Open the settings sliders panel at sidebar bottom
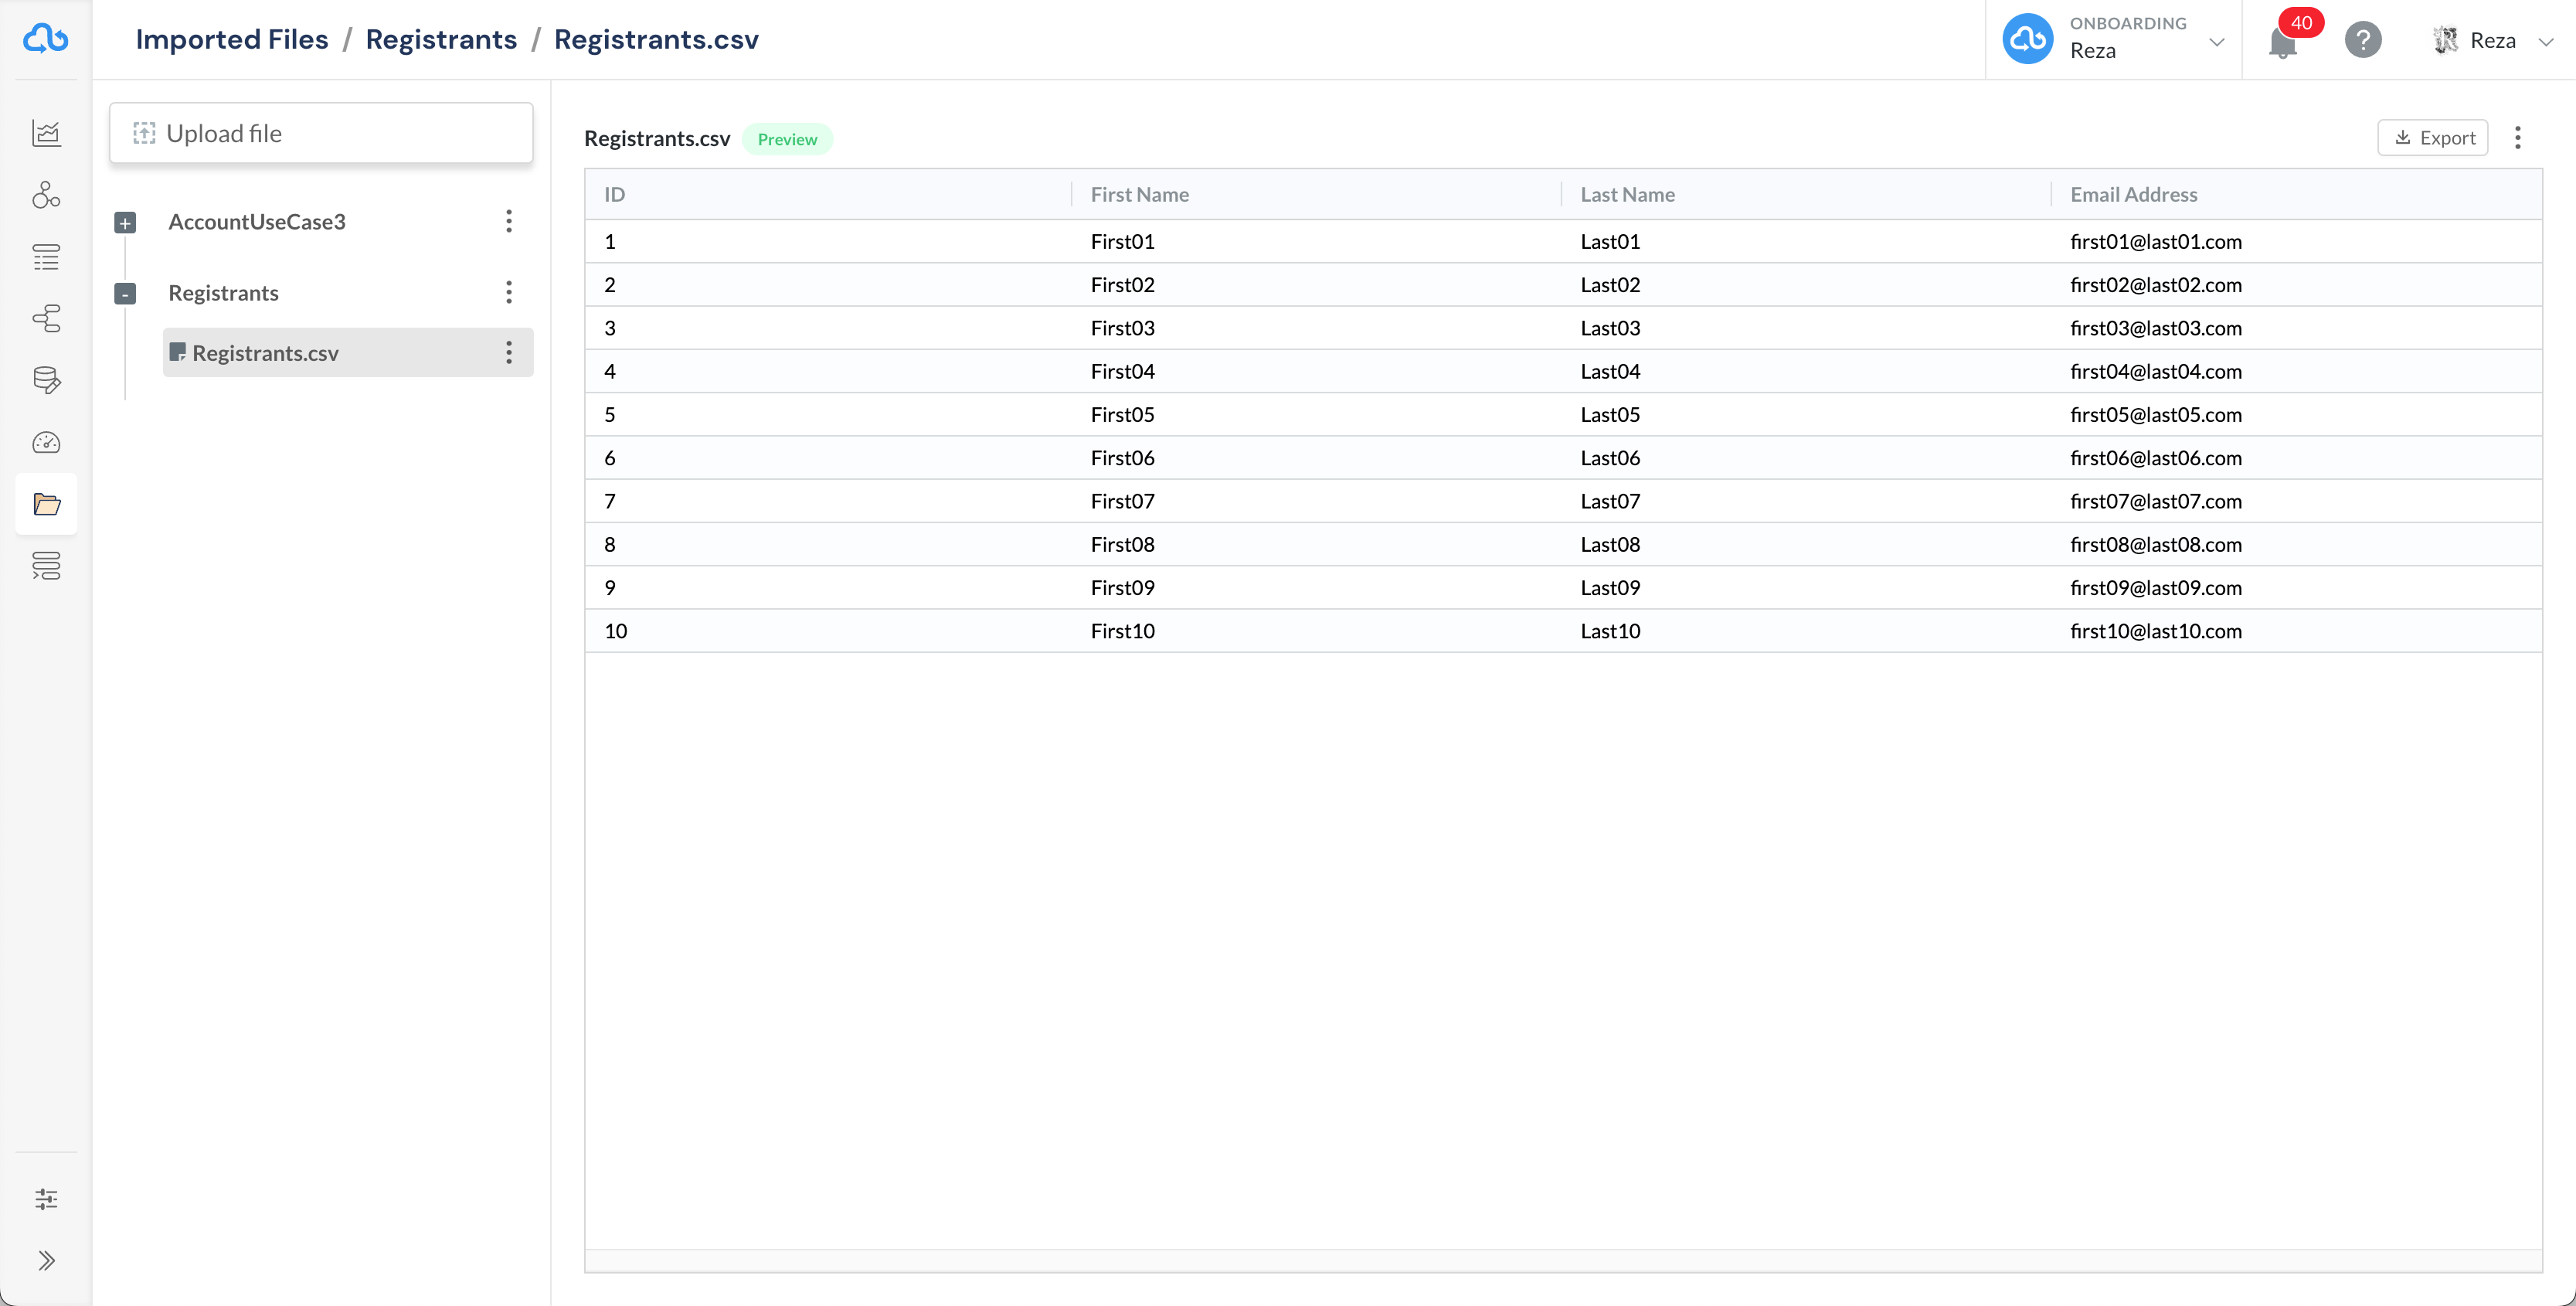 (x=46, y=1198)
